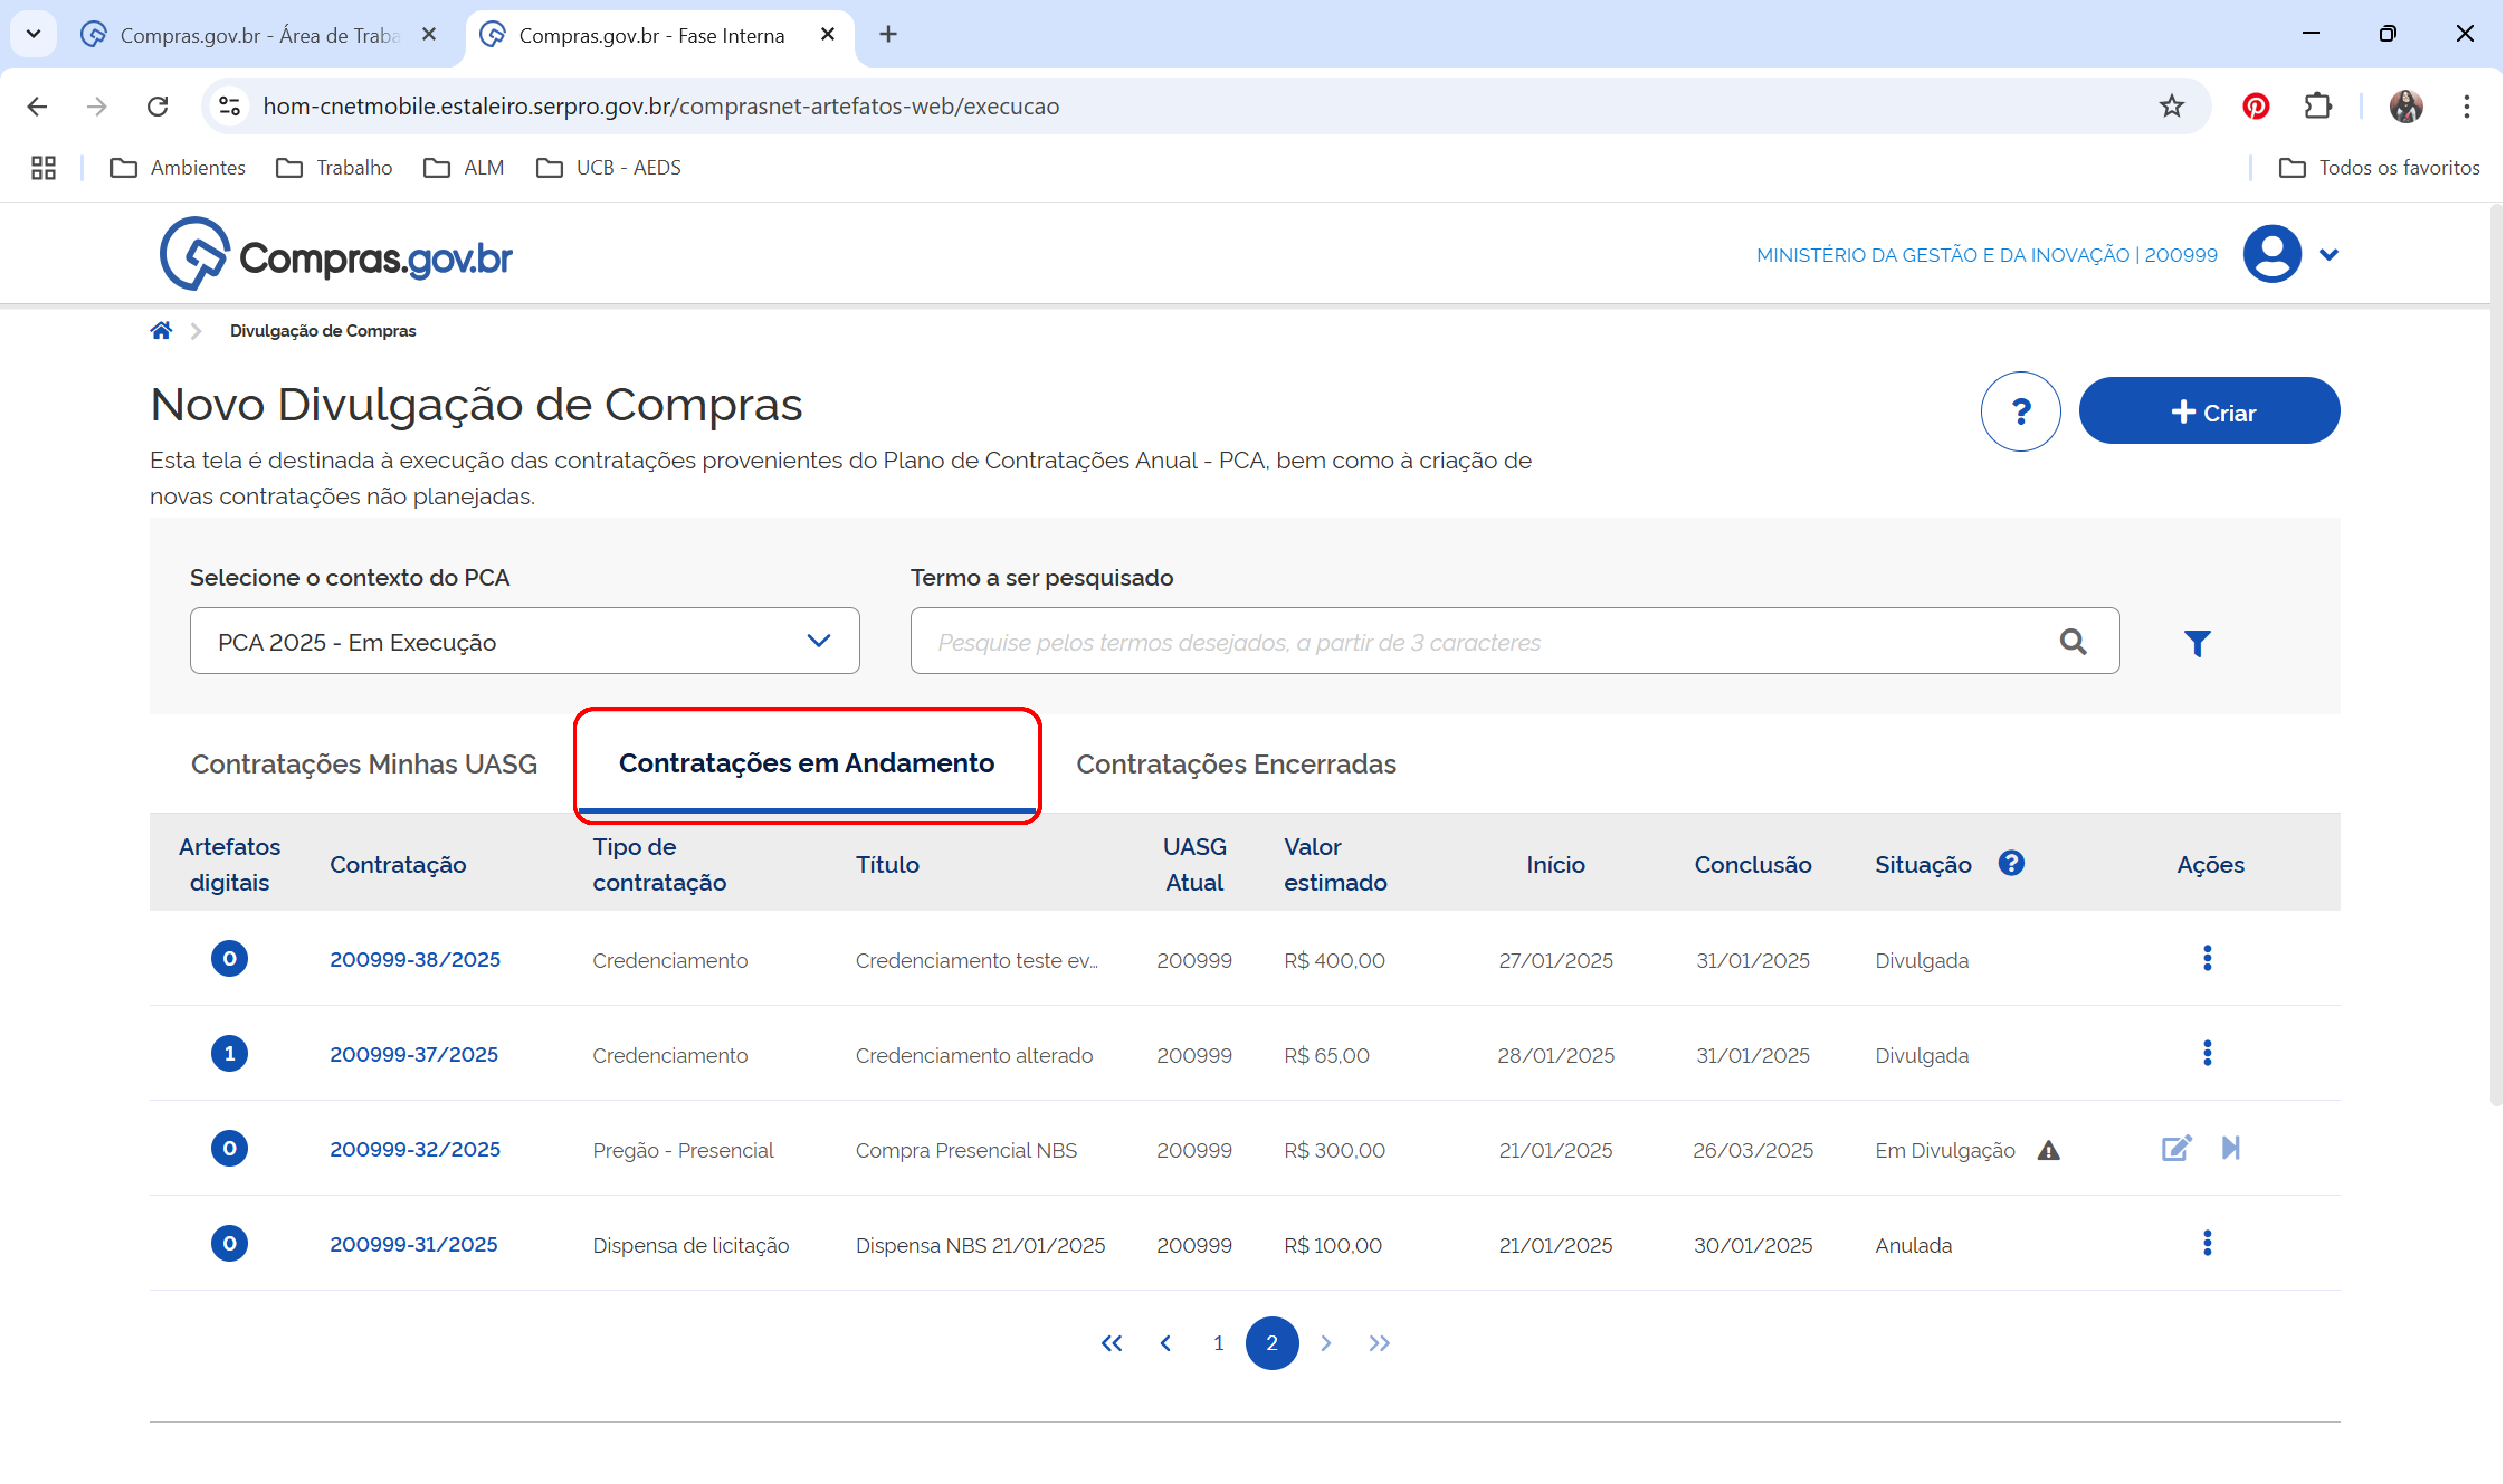
Task: Switch to Contratações Encerradas tab
Action: (1236, 764)
